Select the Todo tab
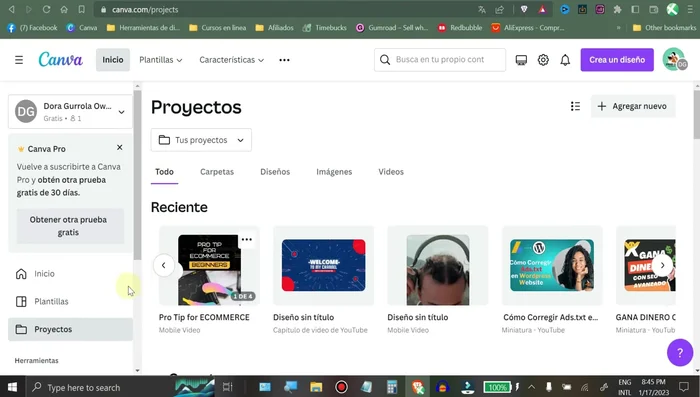Viewport: 700px width, 397px height. point(164,172)
